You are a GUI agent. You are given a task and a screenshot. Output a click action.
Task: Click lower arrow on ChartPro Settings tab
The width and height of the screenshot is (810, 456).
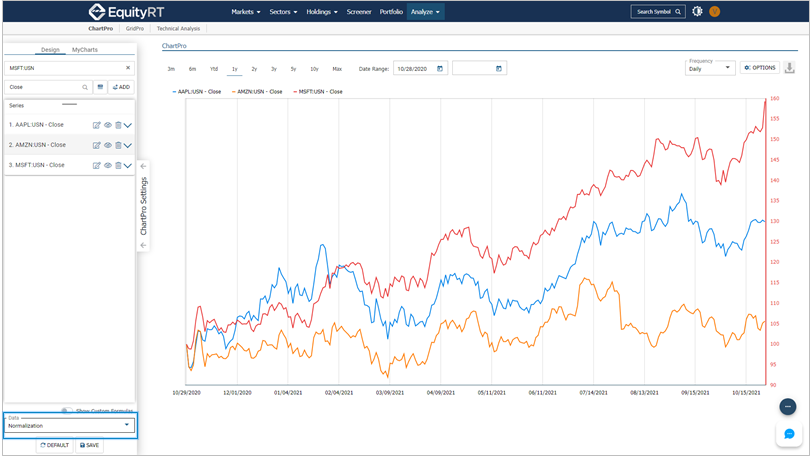(144, 245)
